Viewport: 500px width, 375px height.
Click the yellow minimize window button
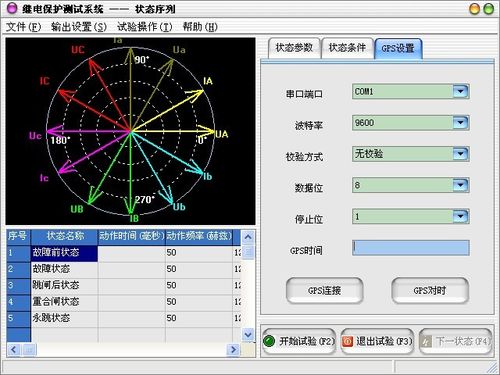pos(474,9)
